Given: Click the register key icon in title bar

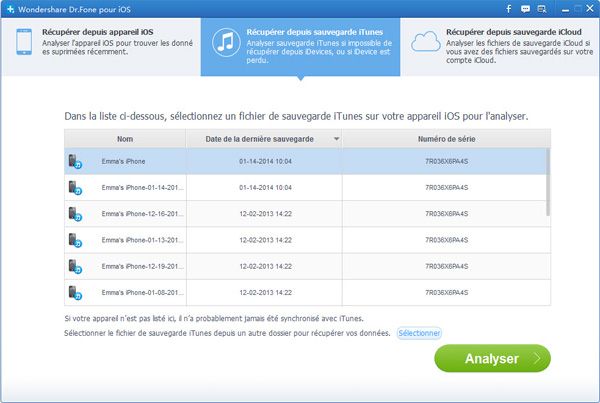Looking at the screenshot, I should 542,9.
